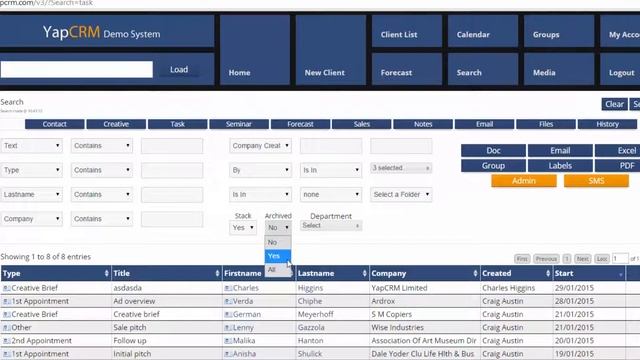
Task: Click the icon beside 1st Appointment Ad overview
Action: click(x=7, y=301)
